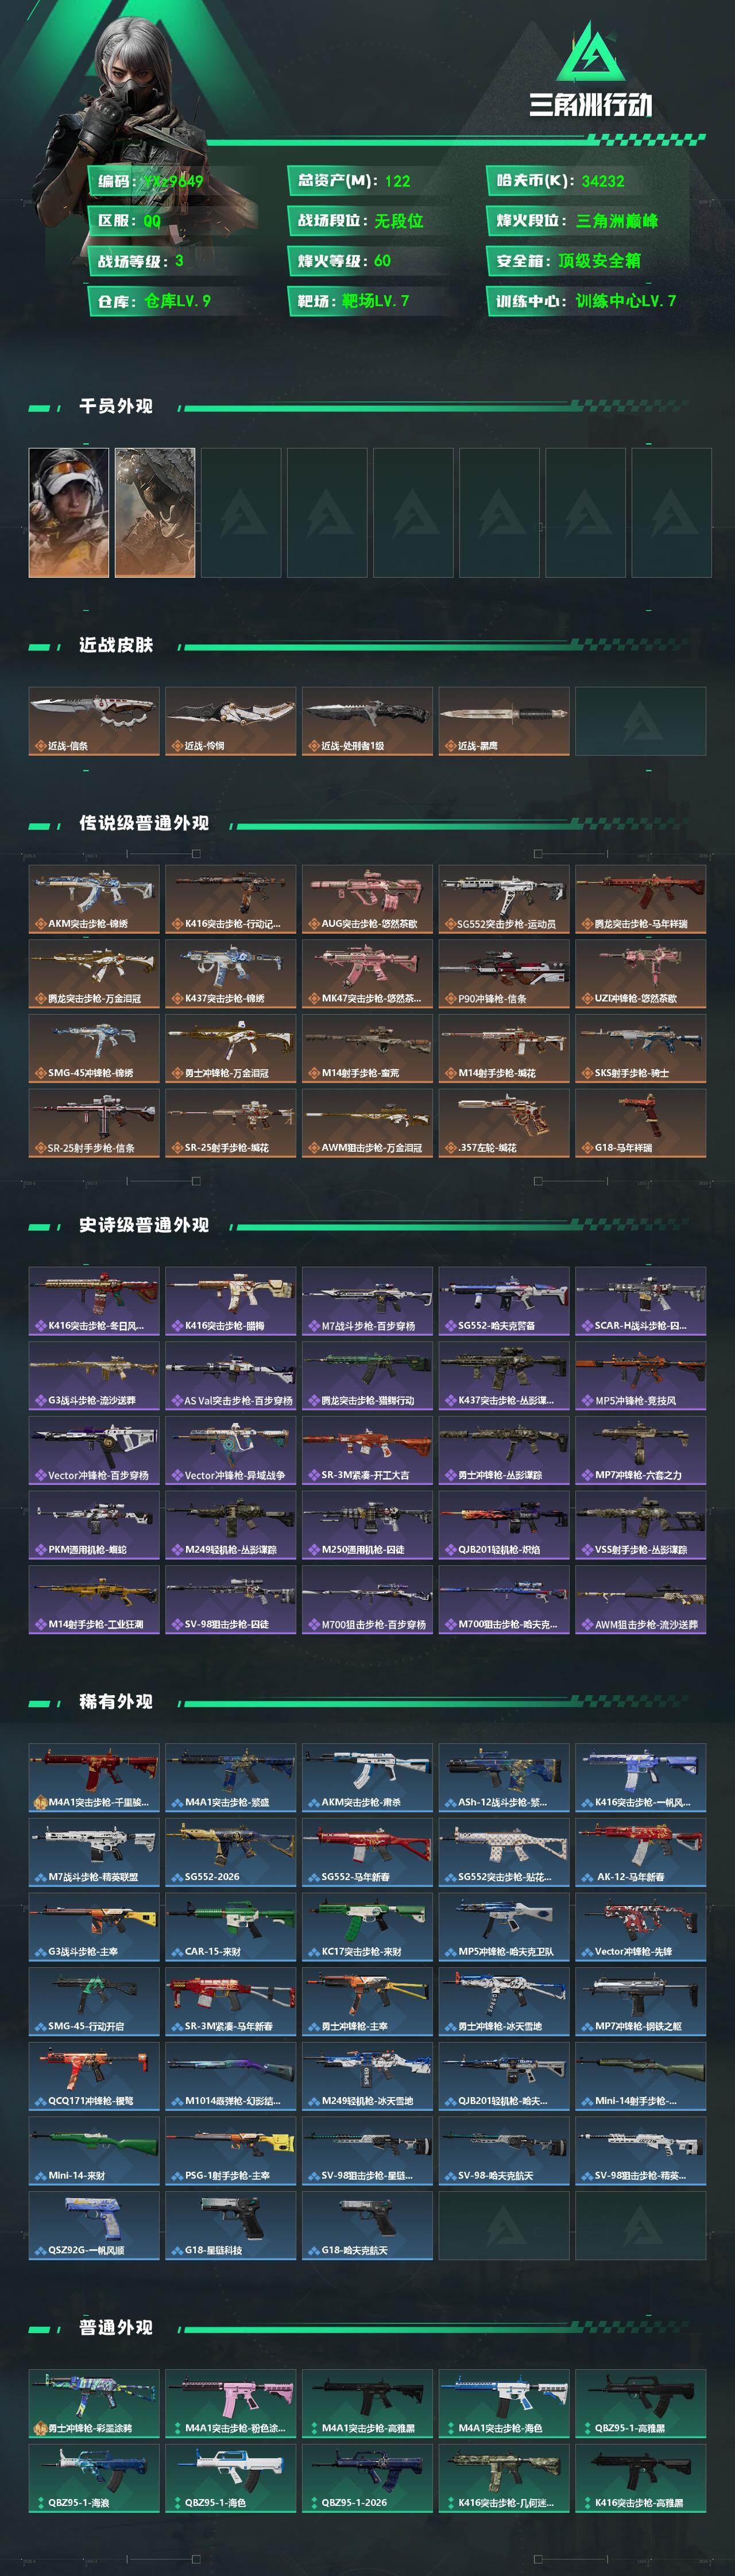Viewport: 735px width, 2576px height.
Task: Pick the pink M4A1突击步枪 skin
Action: click(x=230, y=2404)
